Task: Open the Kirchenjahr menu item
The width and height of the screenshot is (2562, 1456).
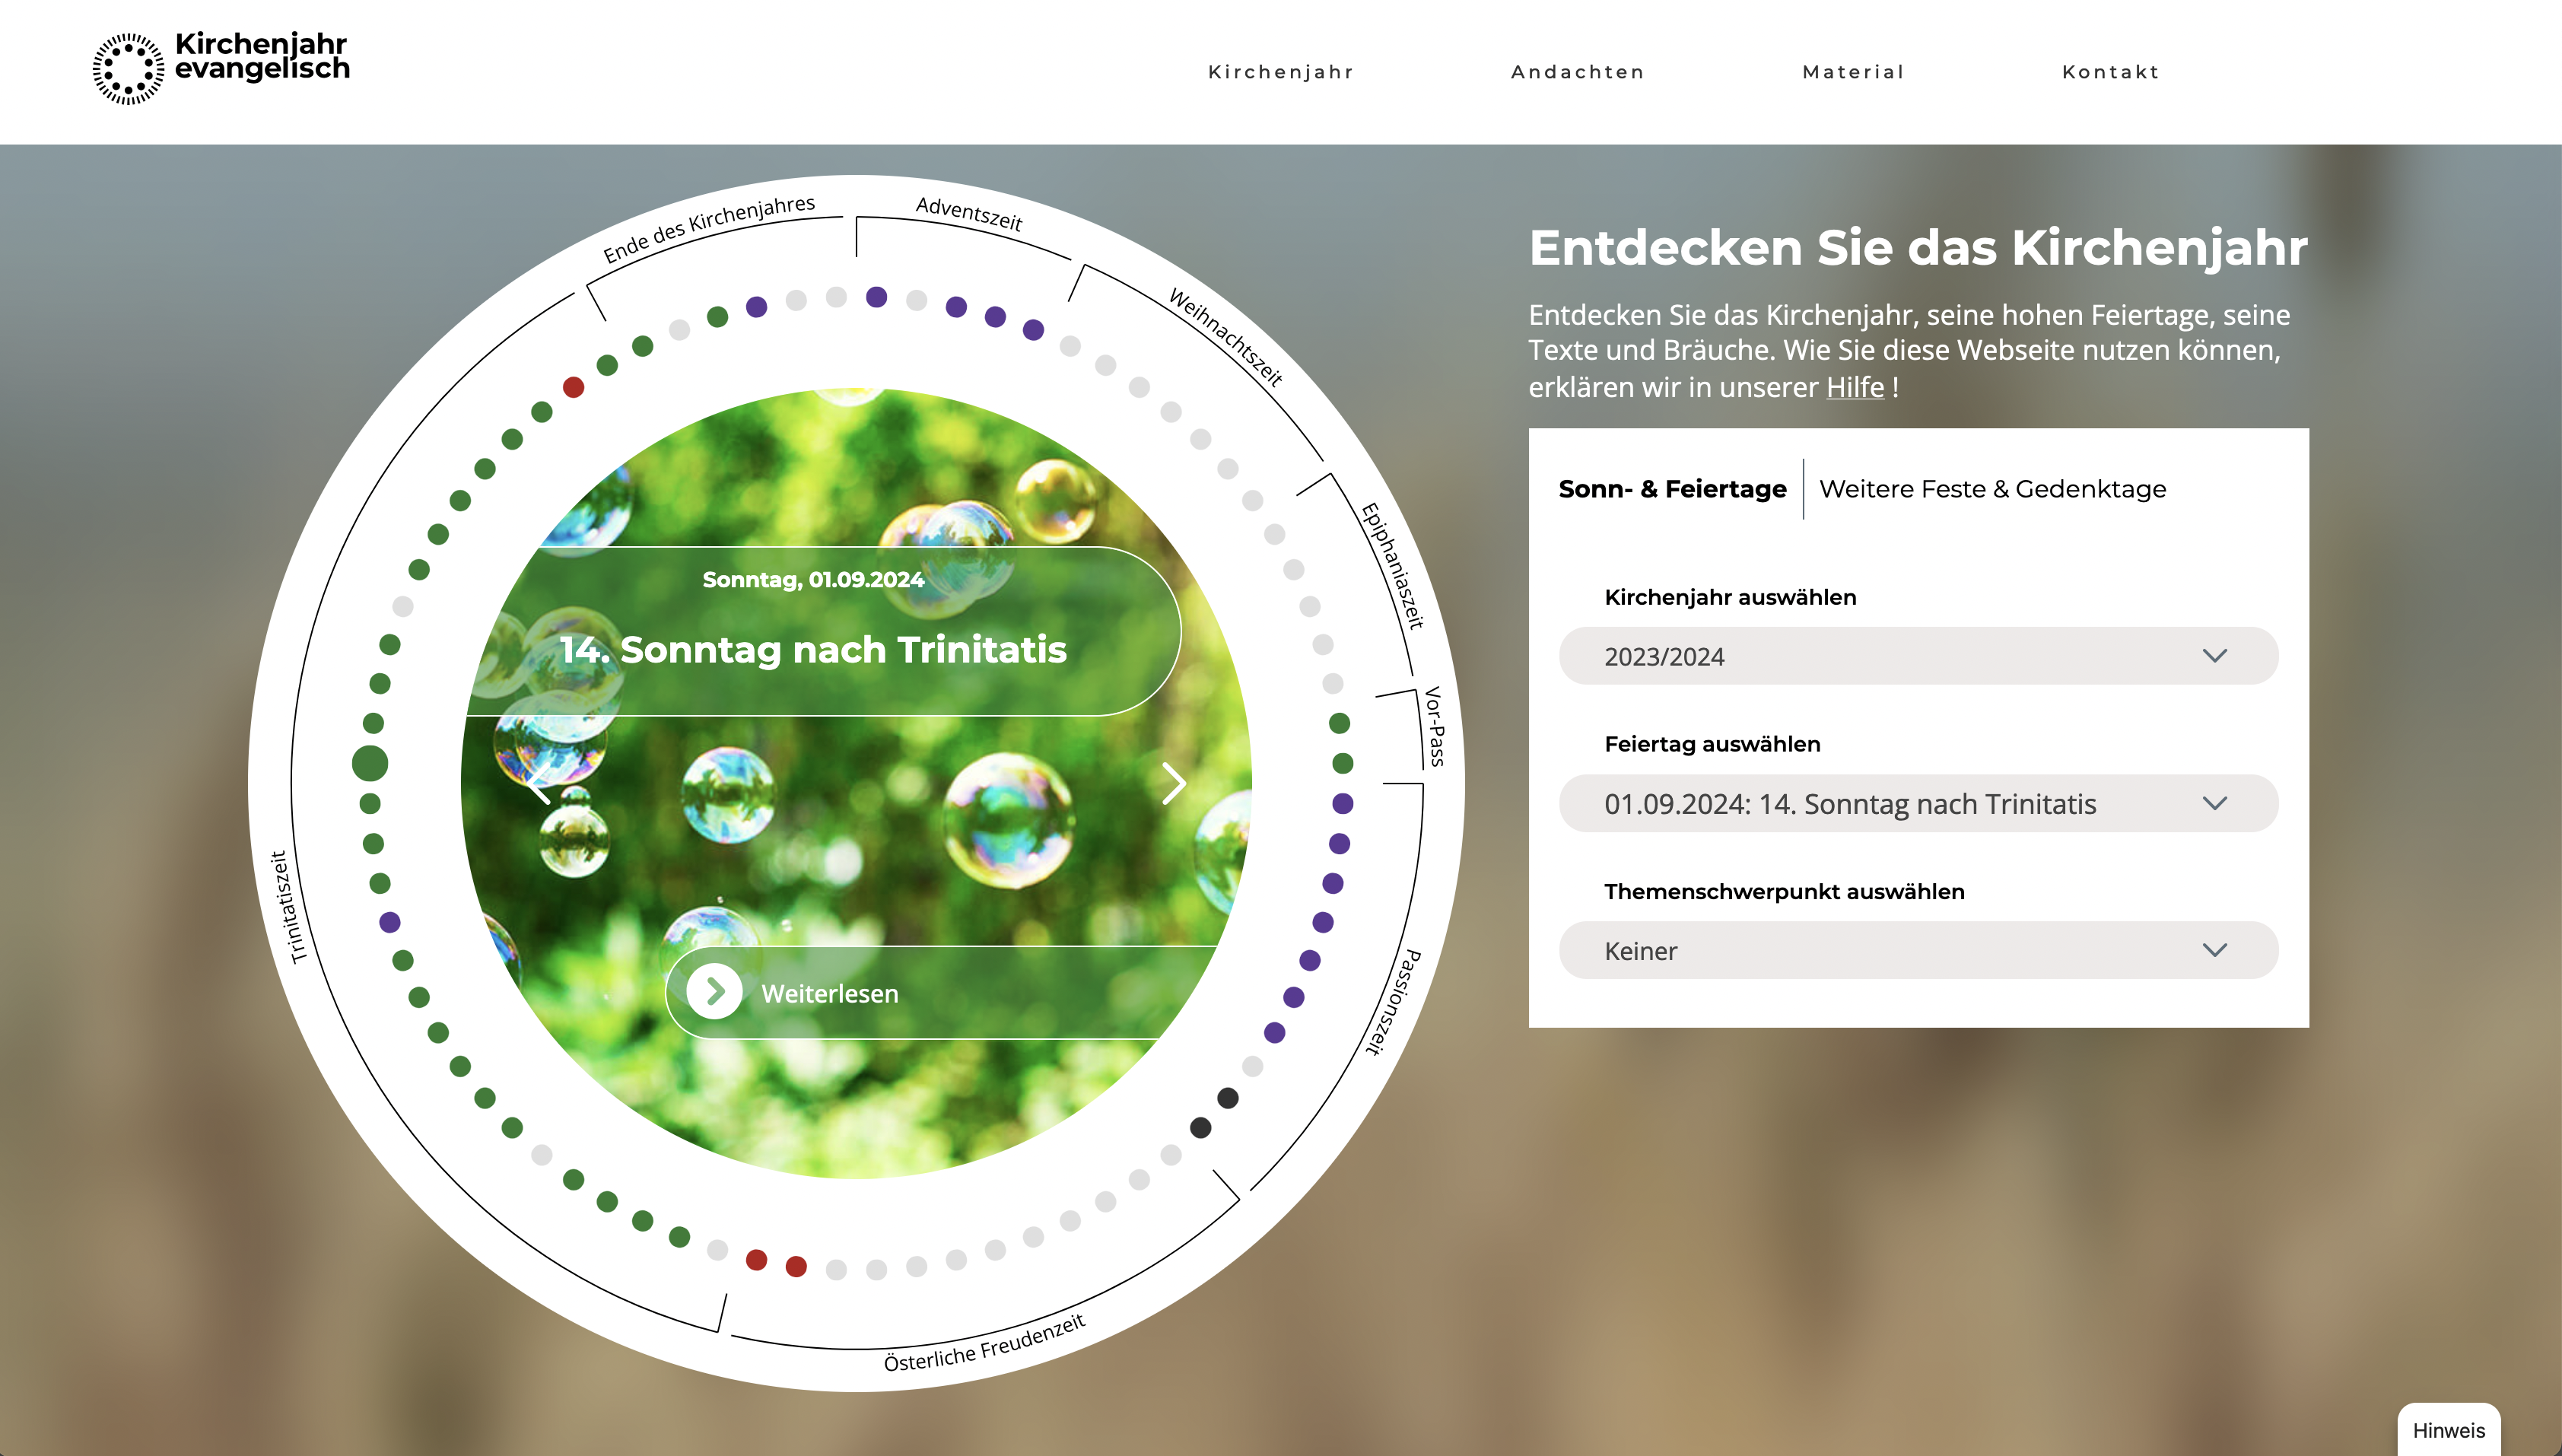Action: point(1281,72)
